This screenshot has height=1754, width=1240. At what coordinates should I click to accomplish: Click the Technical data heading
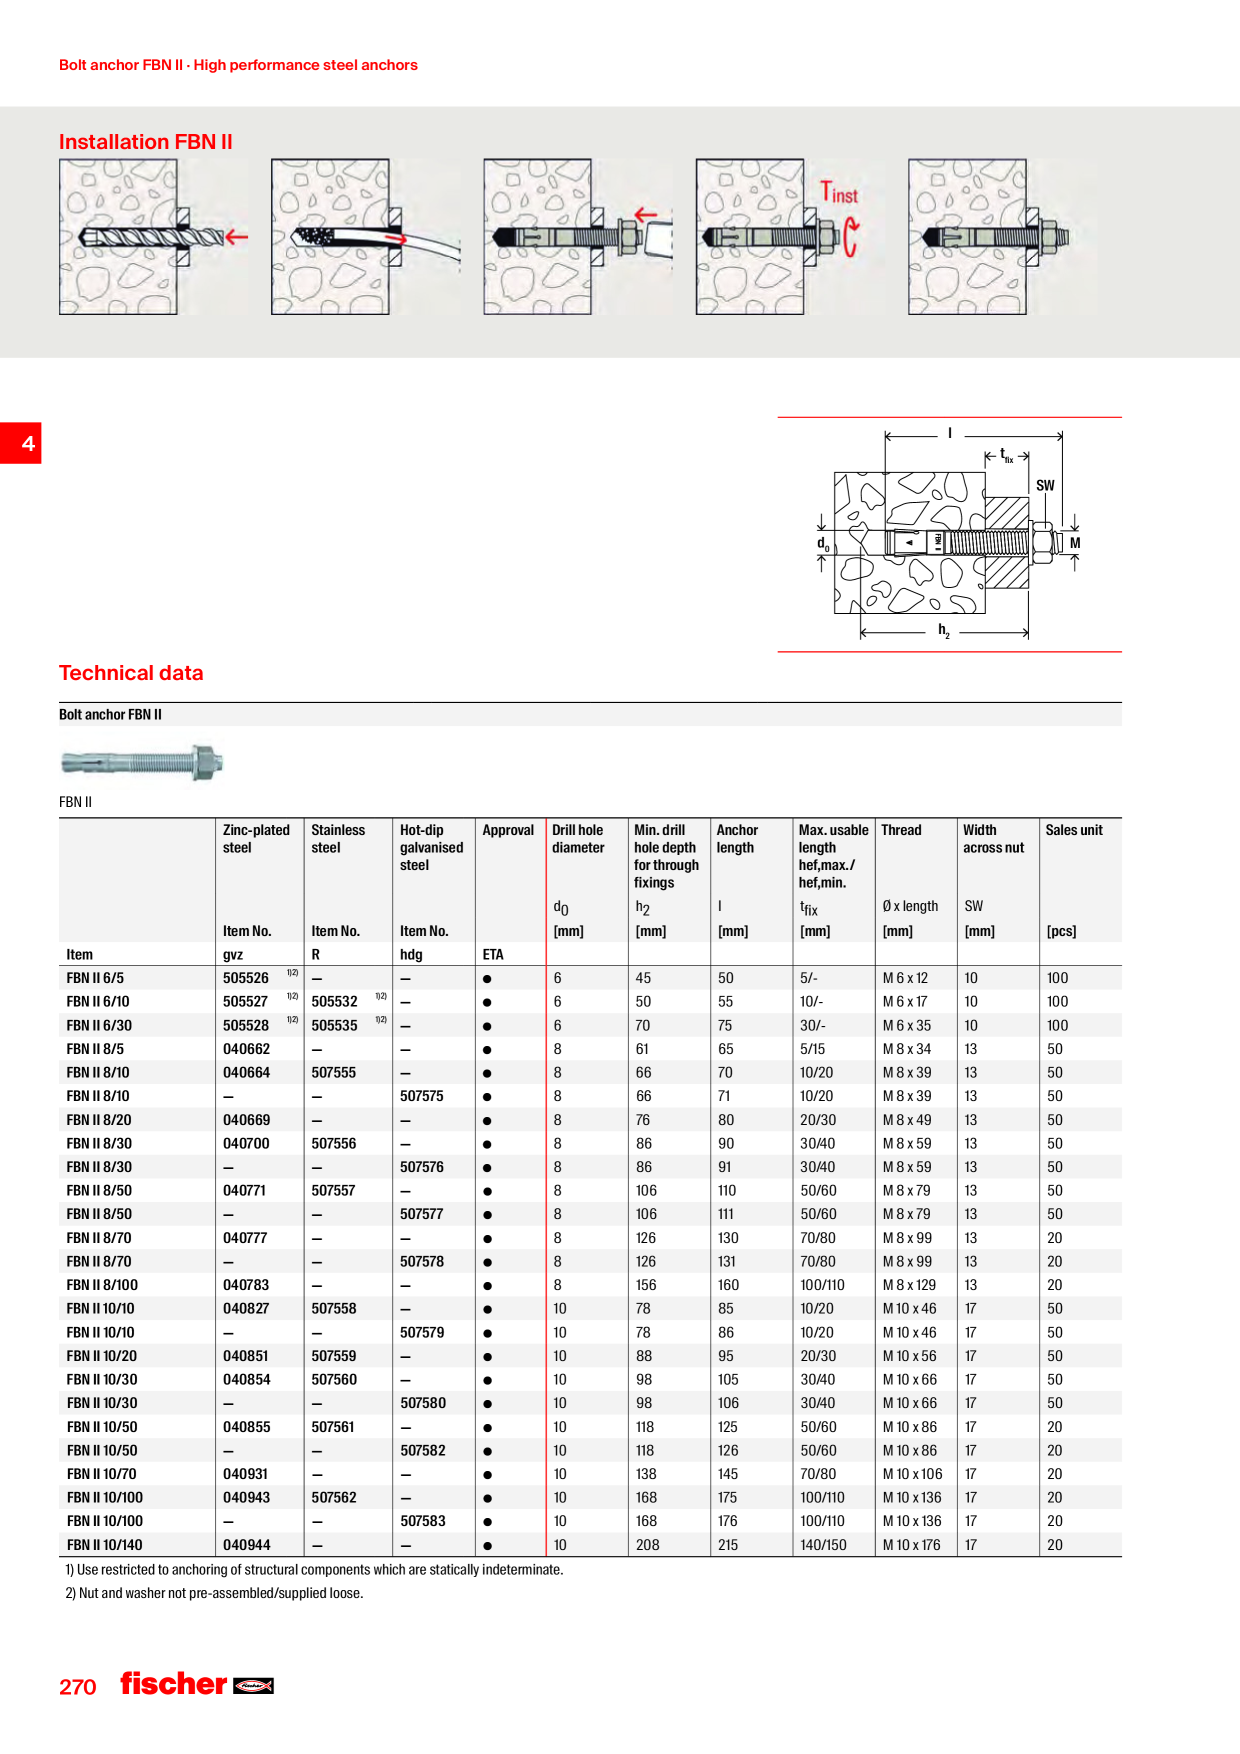coord(131,673)
